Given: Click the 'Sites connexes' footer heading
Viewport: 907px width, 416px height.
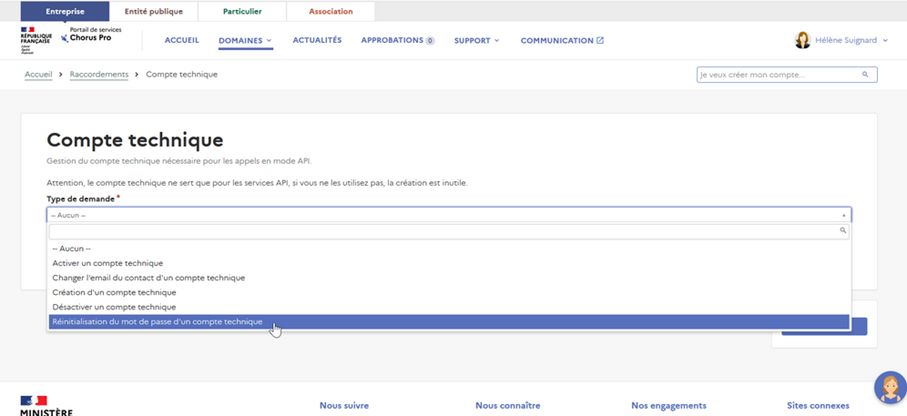Looking at the screenshot, I should click(x=818, y=406).
